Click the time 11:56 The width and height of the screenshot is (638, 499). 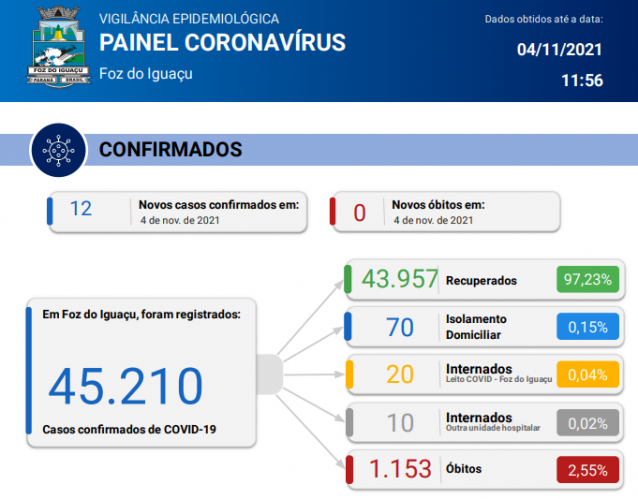coord(582,81)
